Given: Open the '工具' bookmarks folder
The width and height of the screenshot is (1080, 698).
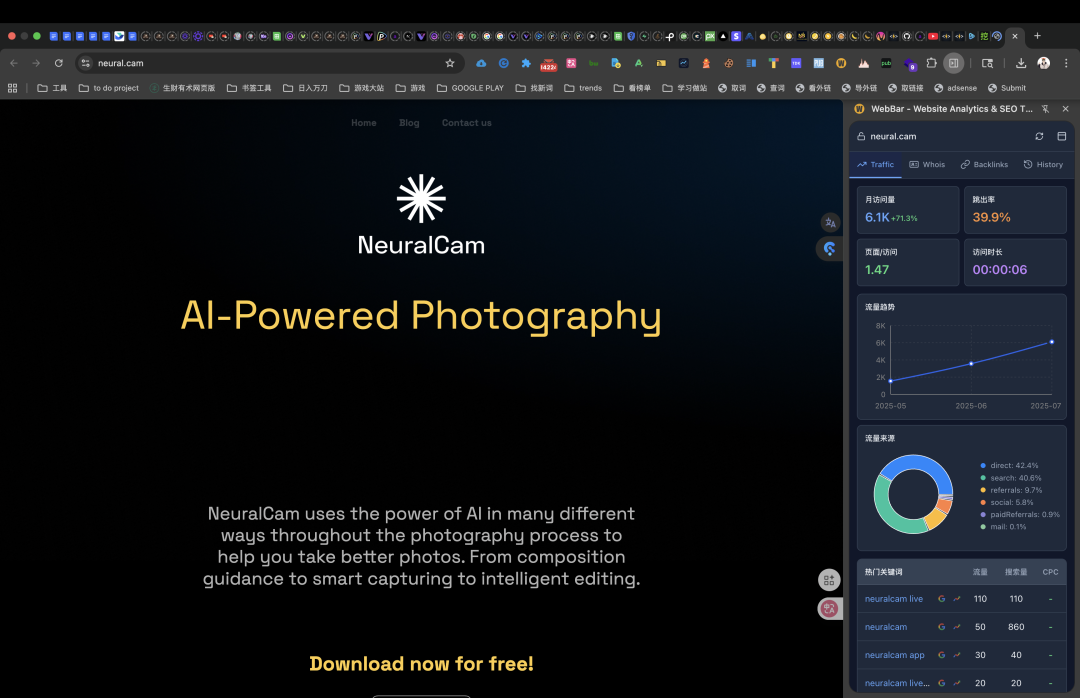Looking at the screenshot, I should (52, 88).
